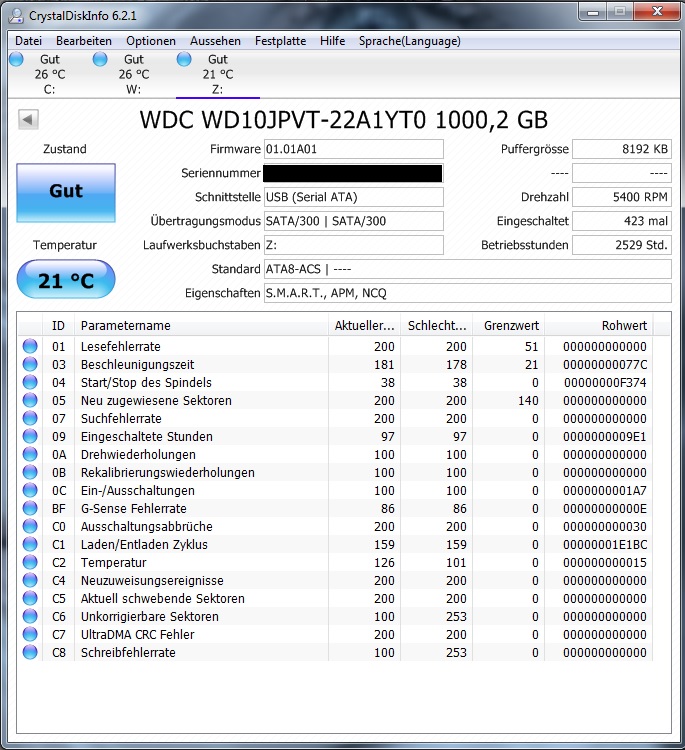Screen dimensions: 685x750
Task: Click the Parametername column header
Action: tap(201, 325)
